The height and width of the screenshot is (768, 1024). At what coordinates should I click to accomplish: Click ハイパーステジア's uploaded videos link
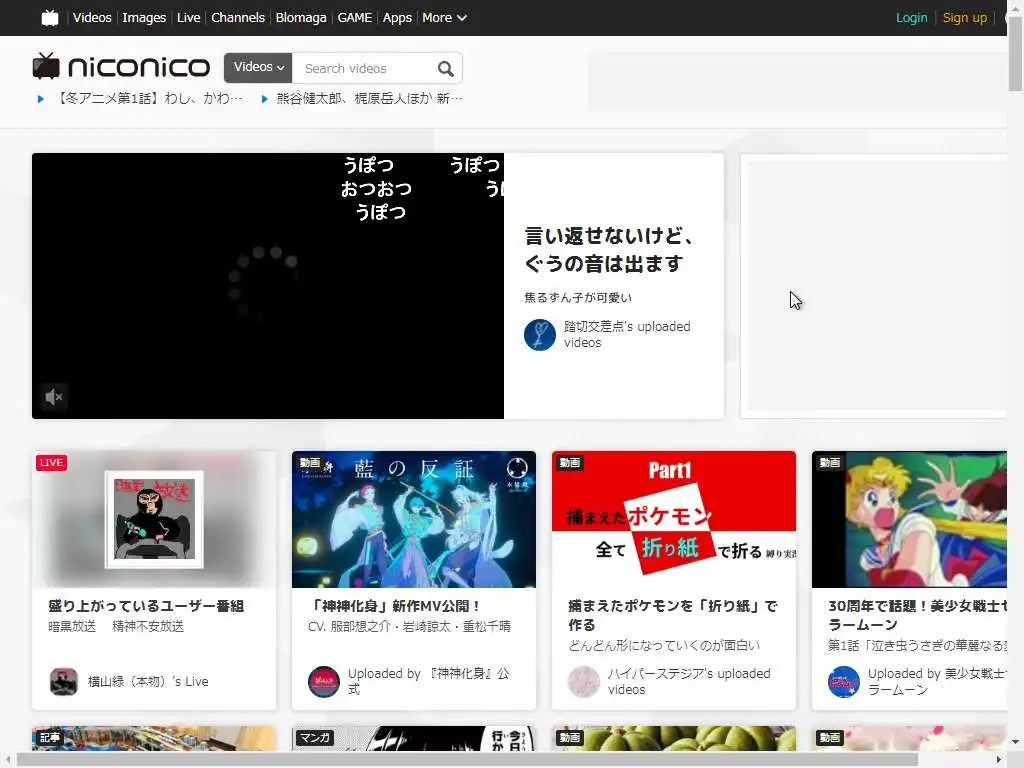click(689, 681)
